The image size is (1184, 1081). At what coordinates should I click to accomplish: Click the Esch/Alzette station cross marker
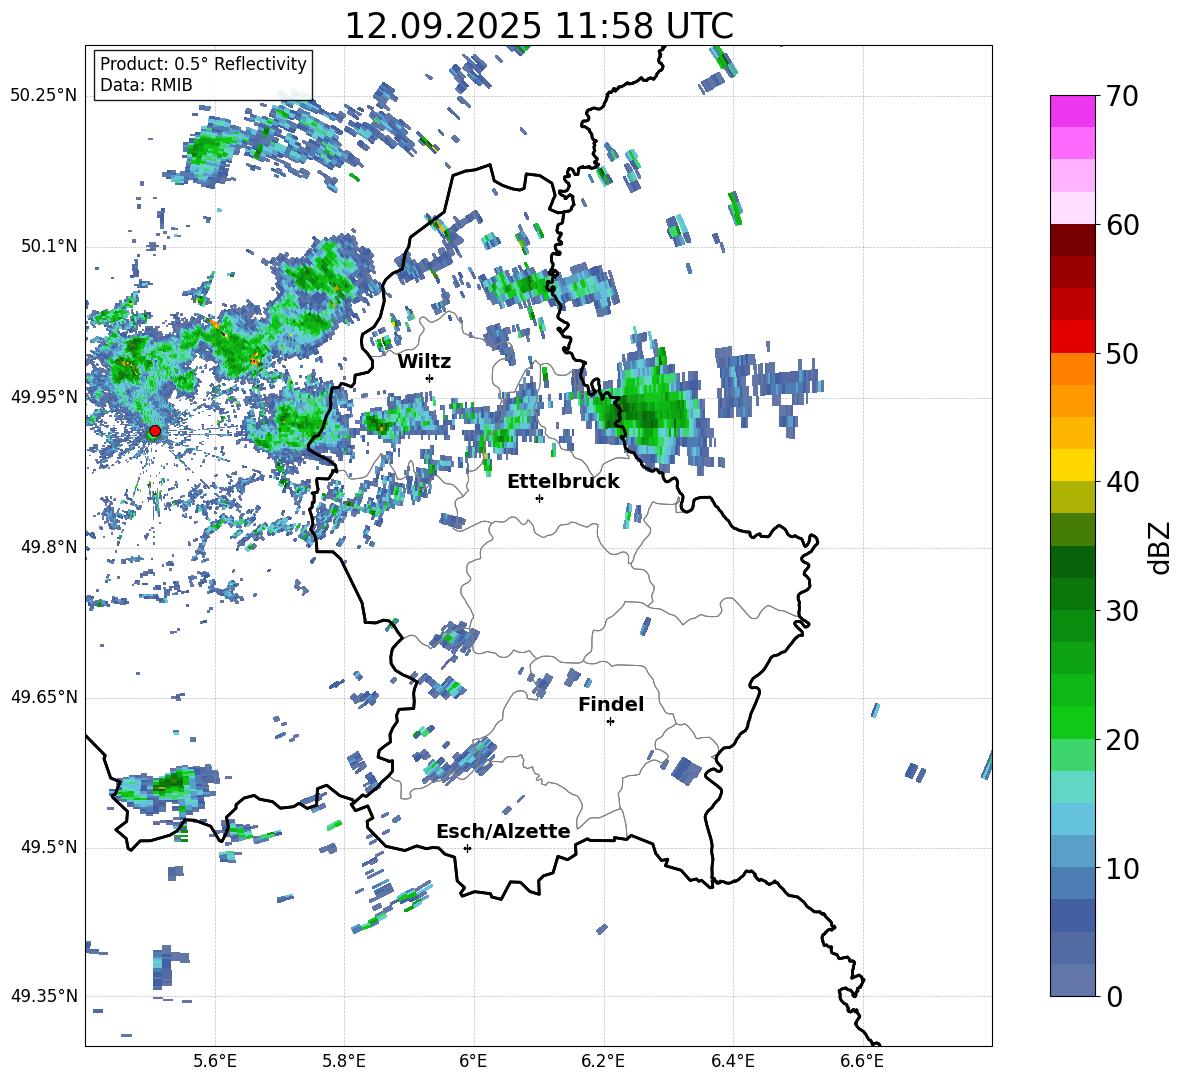tap(467, 848)
